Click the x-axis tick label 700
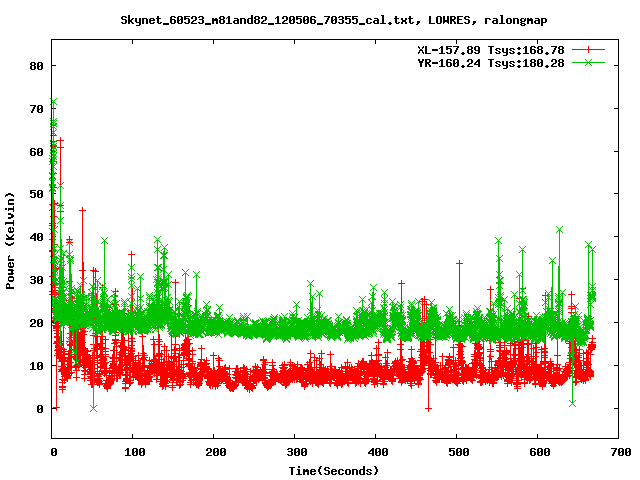 621,452
